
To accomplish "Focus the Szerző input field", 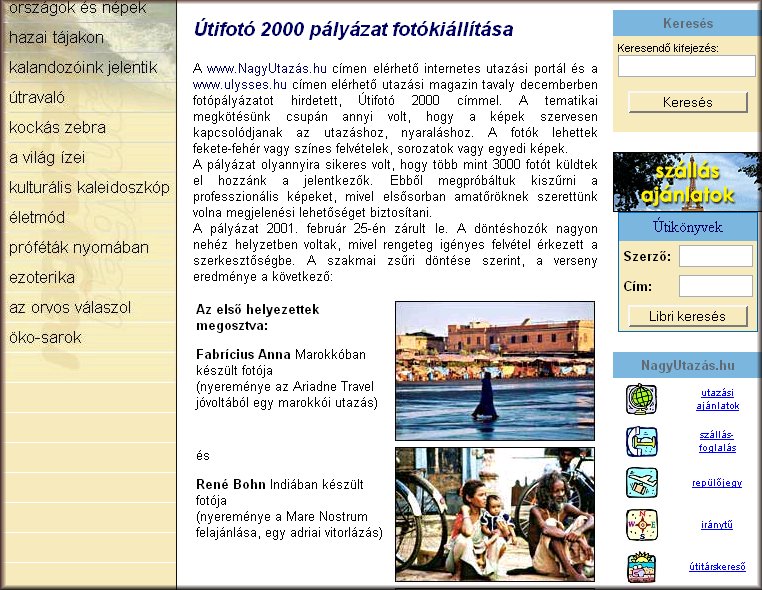I will (x=715, y=256).
